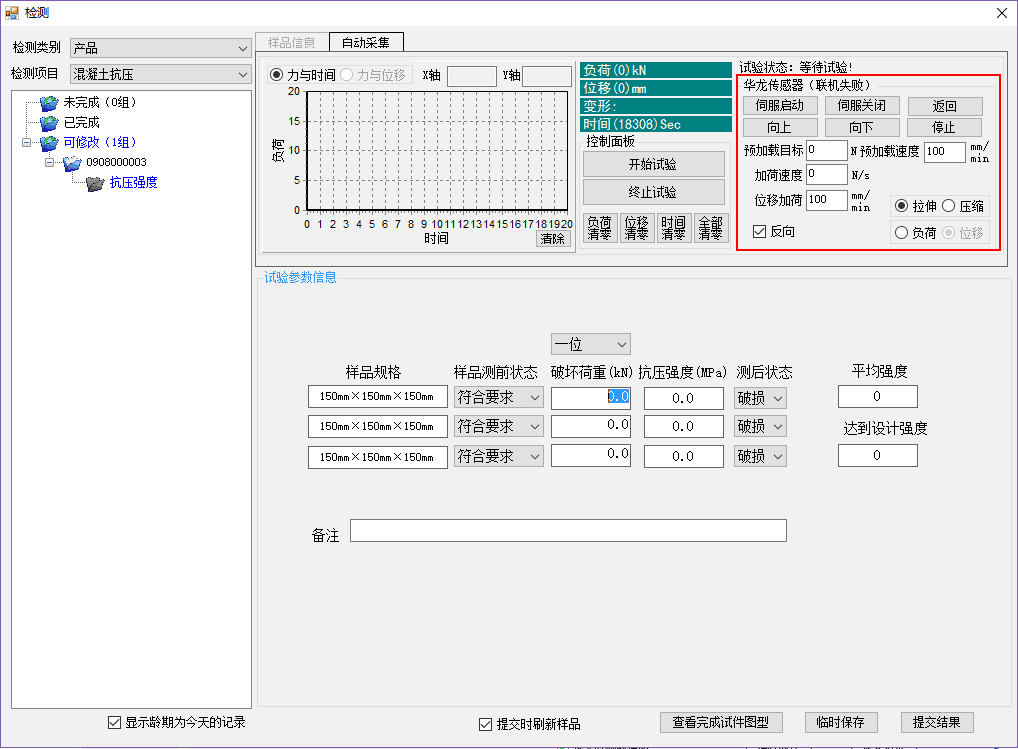Enable the 反向 checkbox
The image size is (1018, 749).
760,231
